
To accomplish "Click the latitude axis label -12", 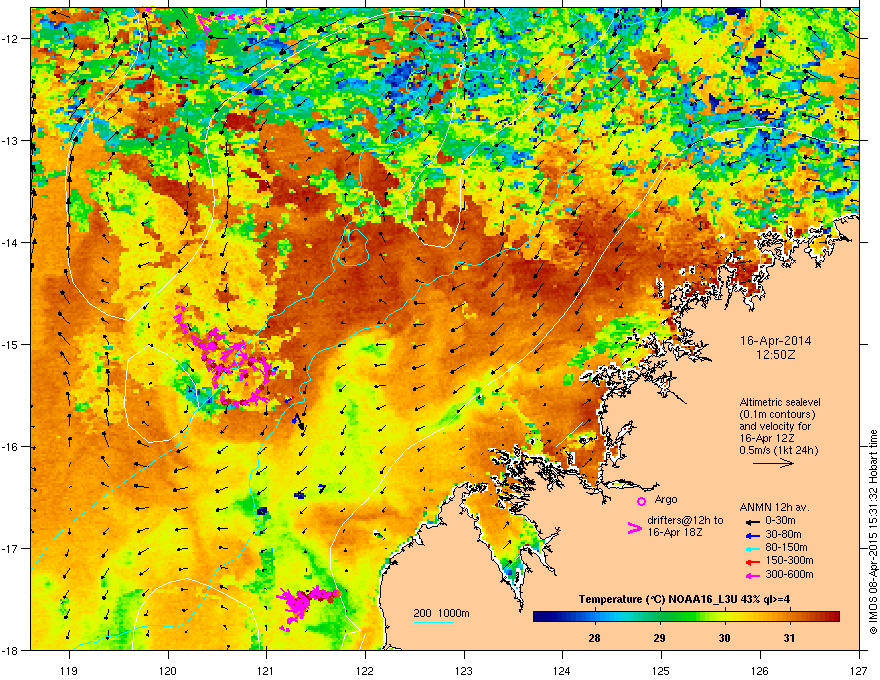I will [x=10, y=39].
